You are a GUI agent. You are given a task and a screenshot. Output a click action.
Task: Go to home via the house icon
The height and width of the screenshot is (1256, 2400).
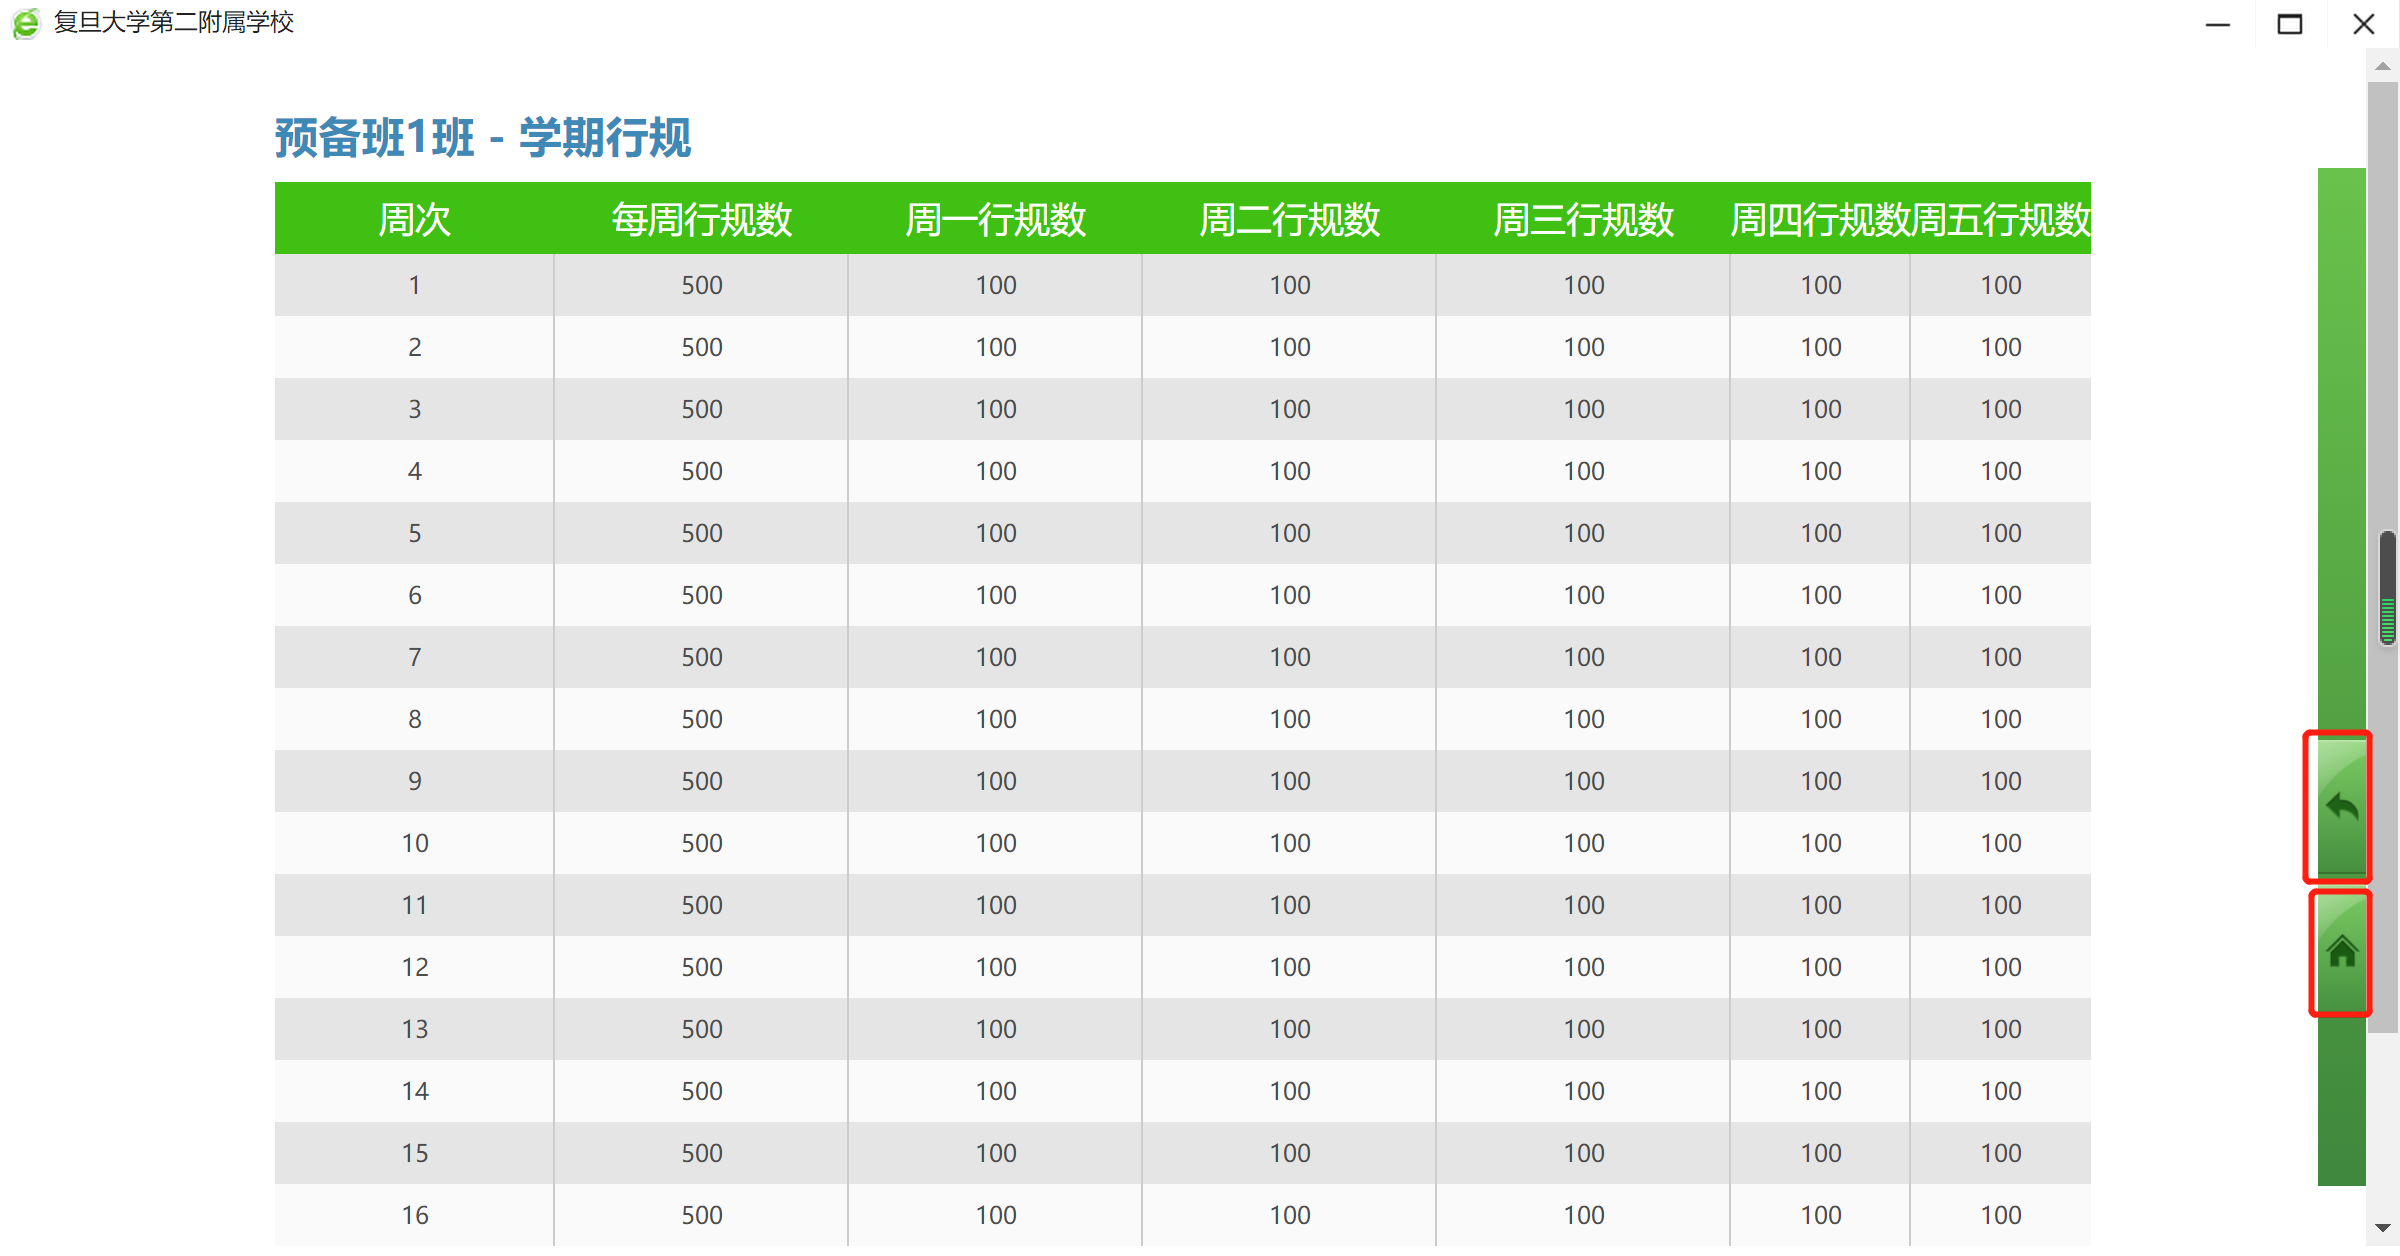click(x=2341, y=952)
